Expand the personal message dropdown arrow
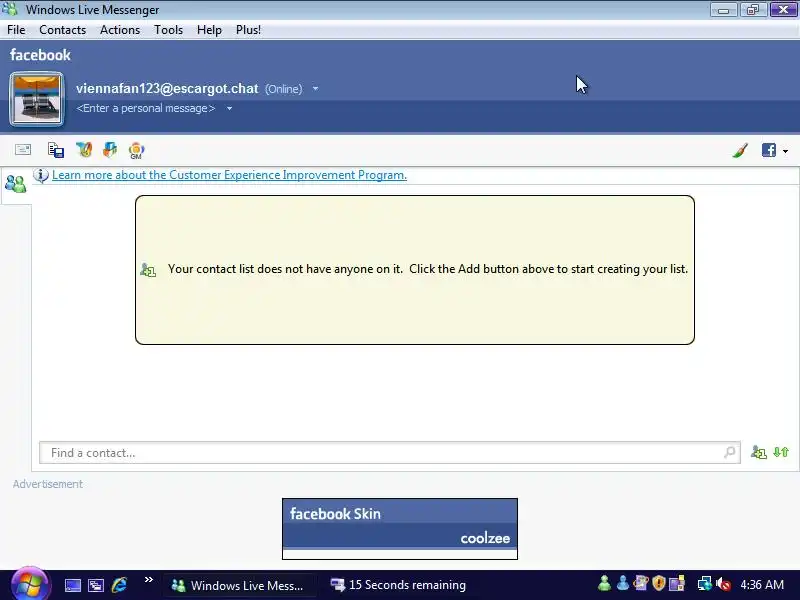The image size is (800, 600). (230, 108)
